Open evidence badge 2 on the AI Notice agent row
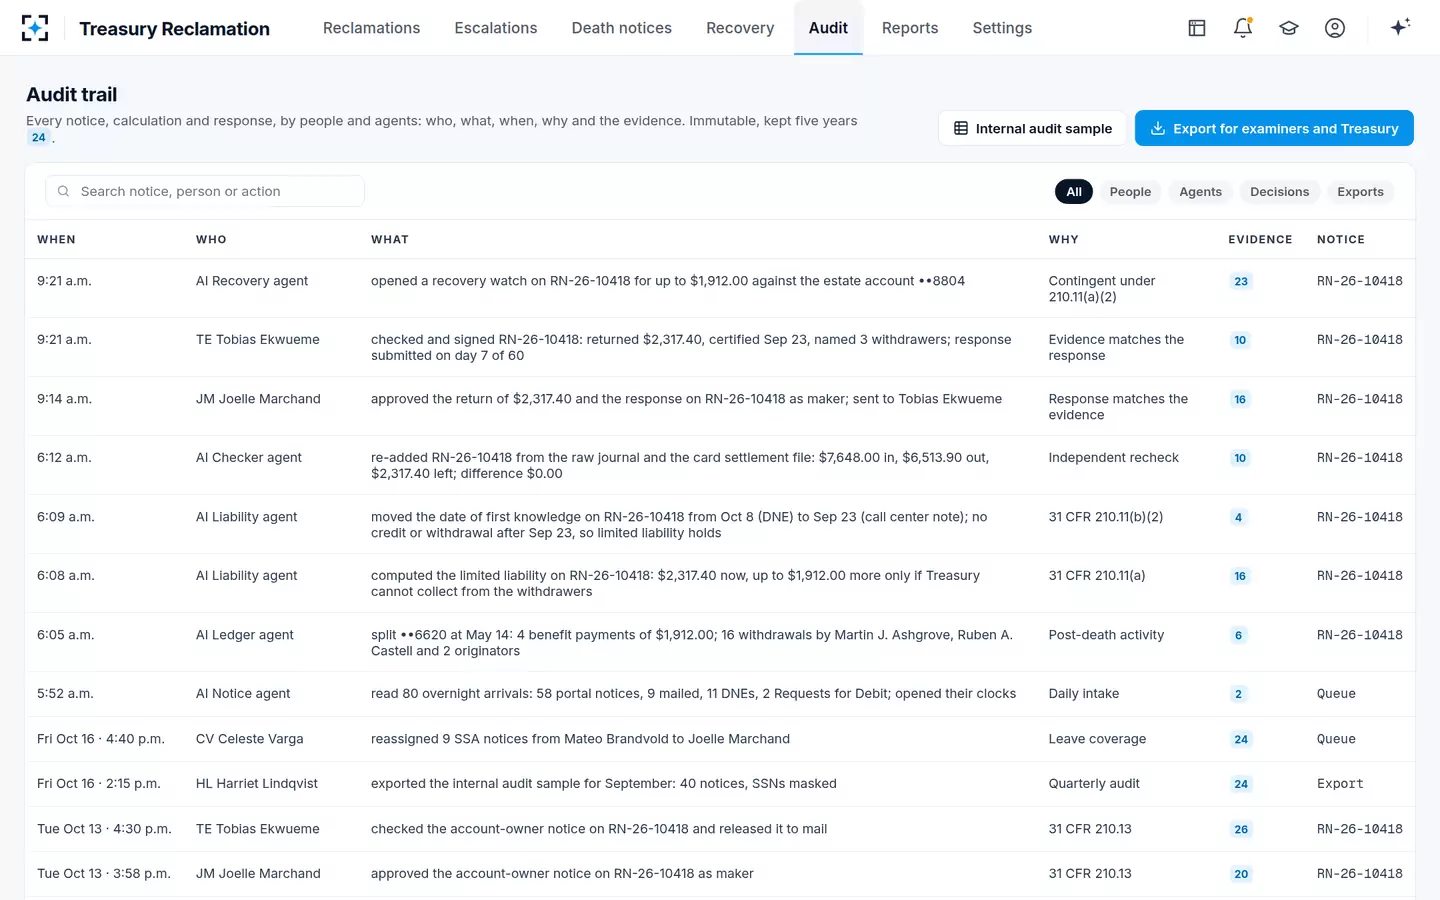 (x=1238, y=695)
